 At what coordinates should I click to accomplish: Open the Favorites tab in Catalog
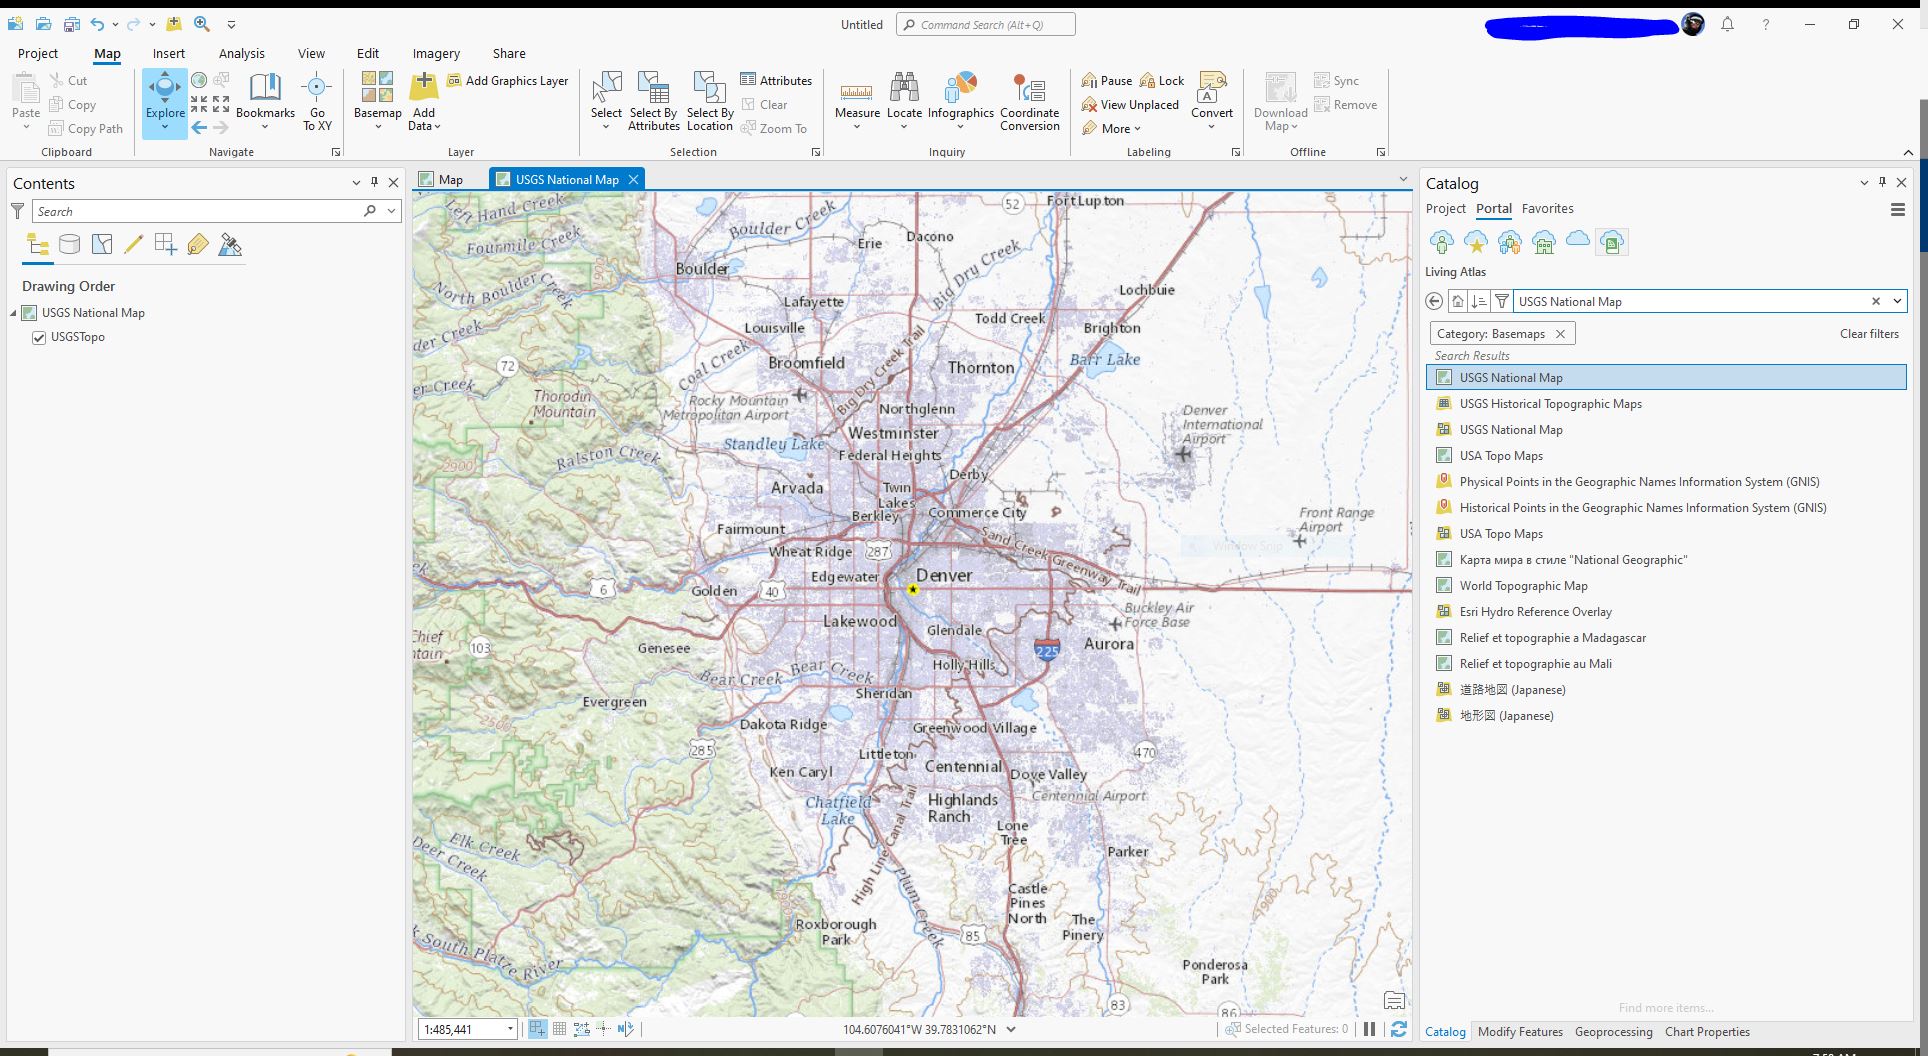[x=1547, y=208]
